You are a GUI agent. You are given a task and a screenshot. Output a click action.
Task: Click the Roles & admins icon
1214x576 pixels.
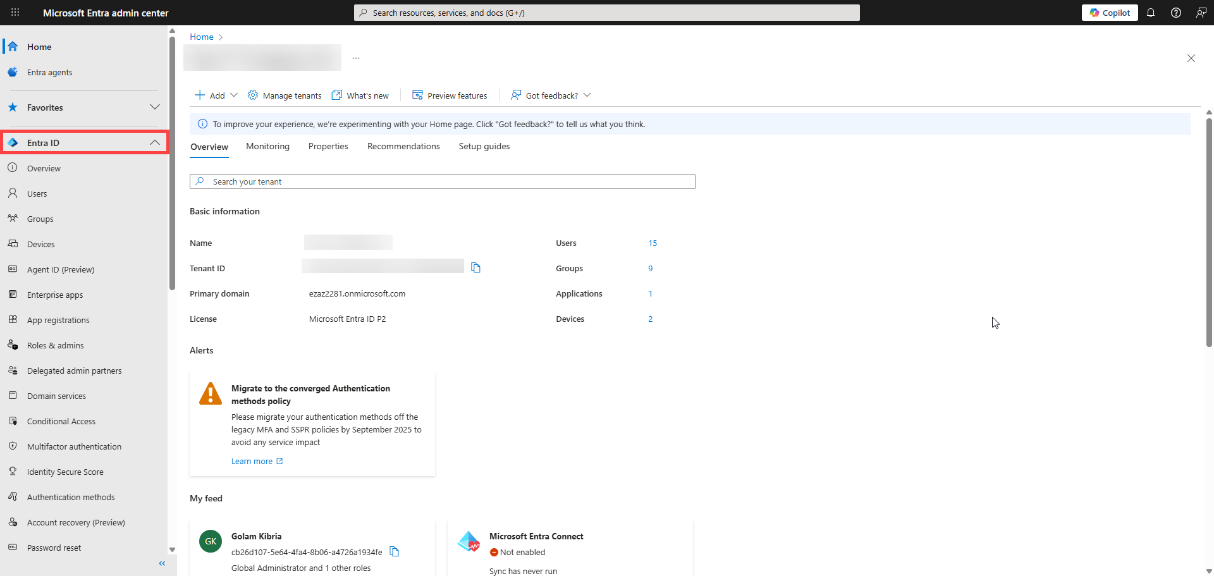(13, 345)
